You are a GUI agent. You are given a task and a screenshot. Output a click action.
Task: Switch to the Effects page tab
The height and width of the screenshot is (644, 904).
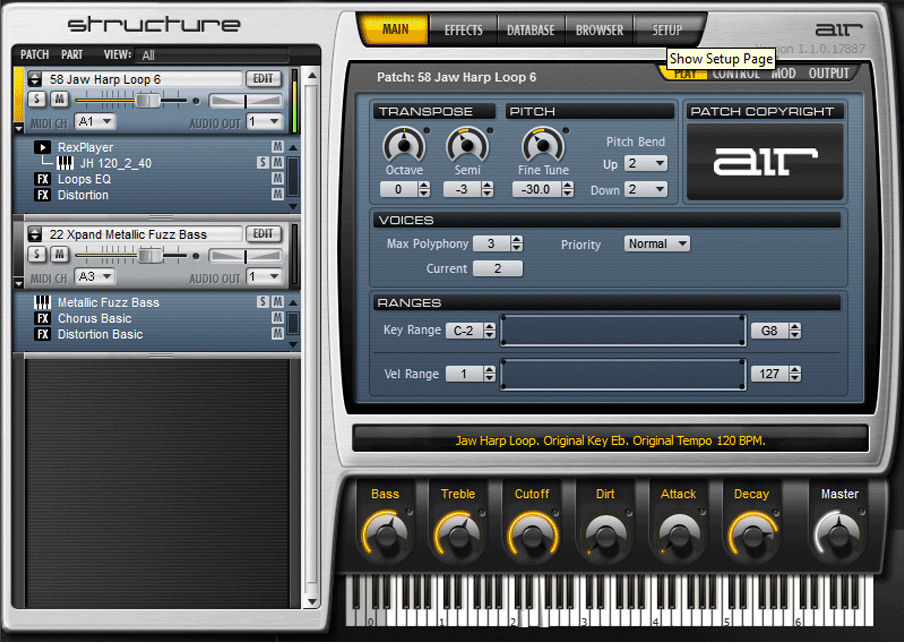click(x=463, y=30)
